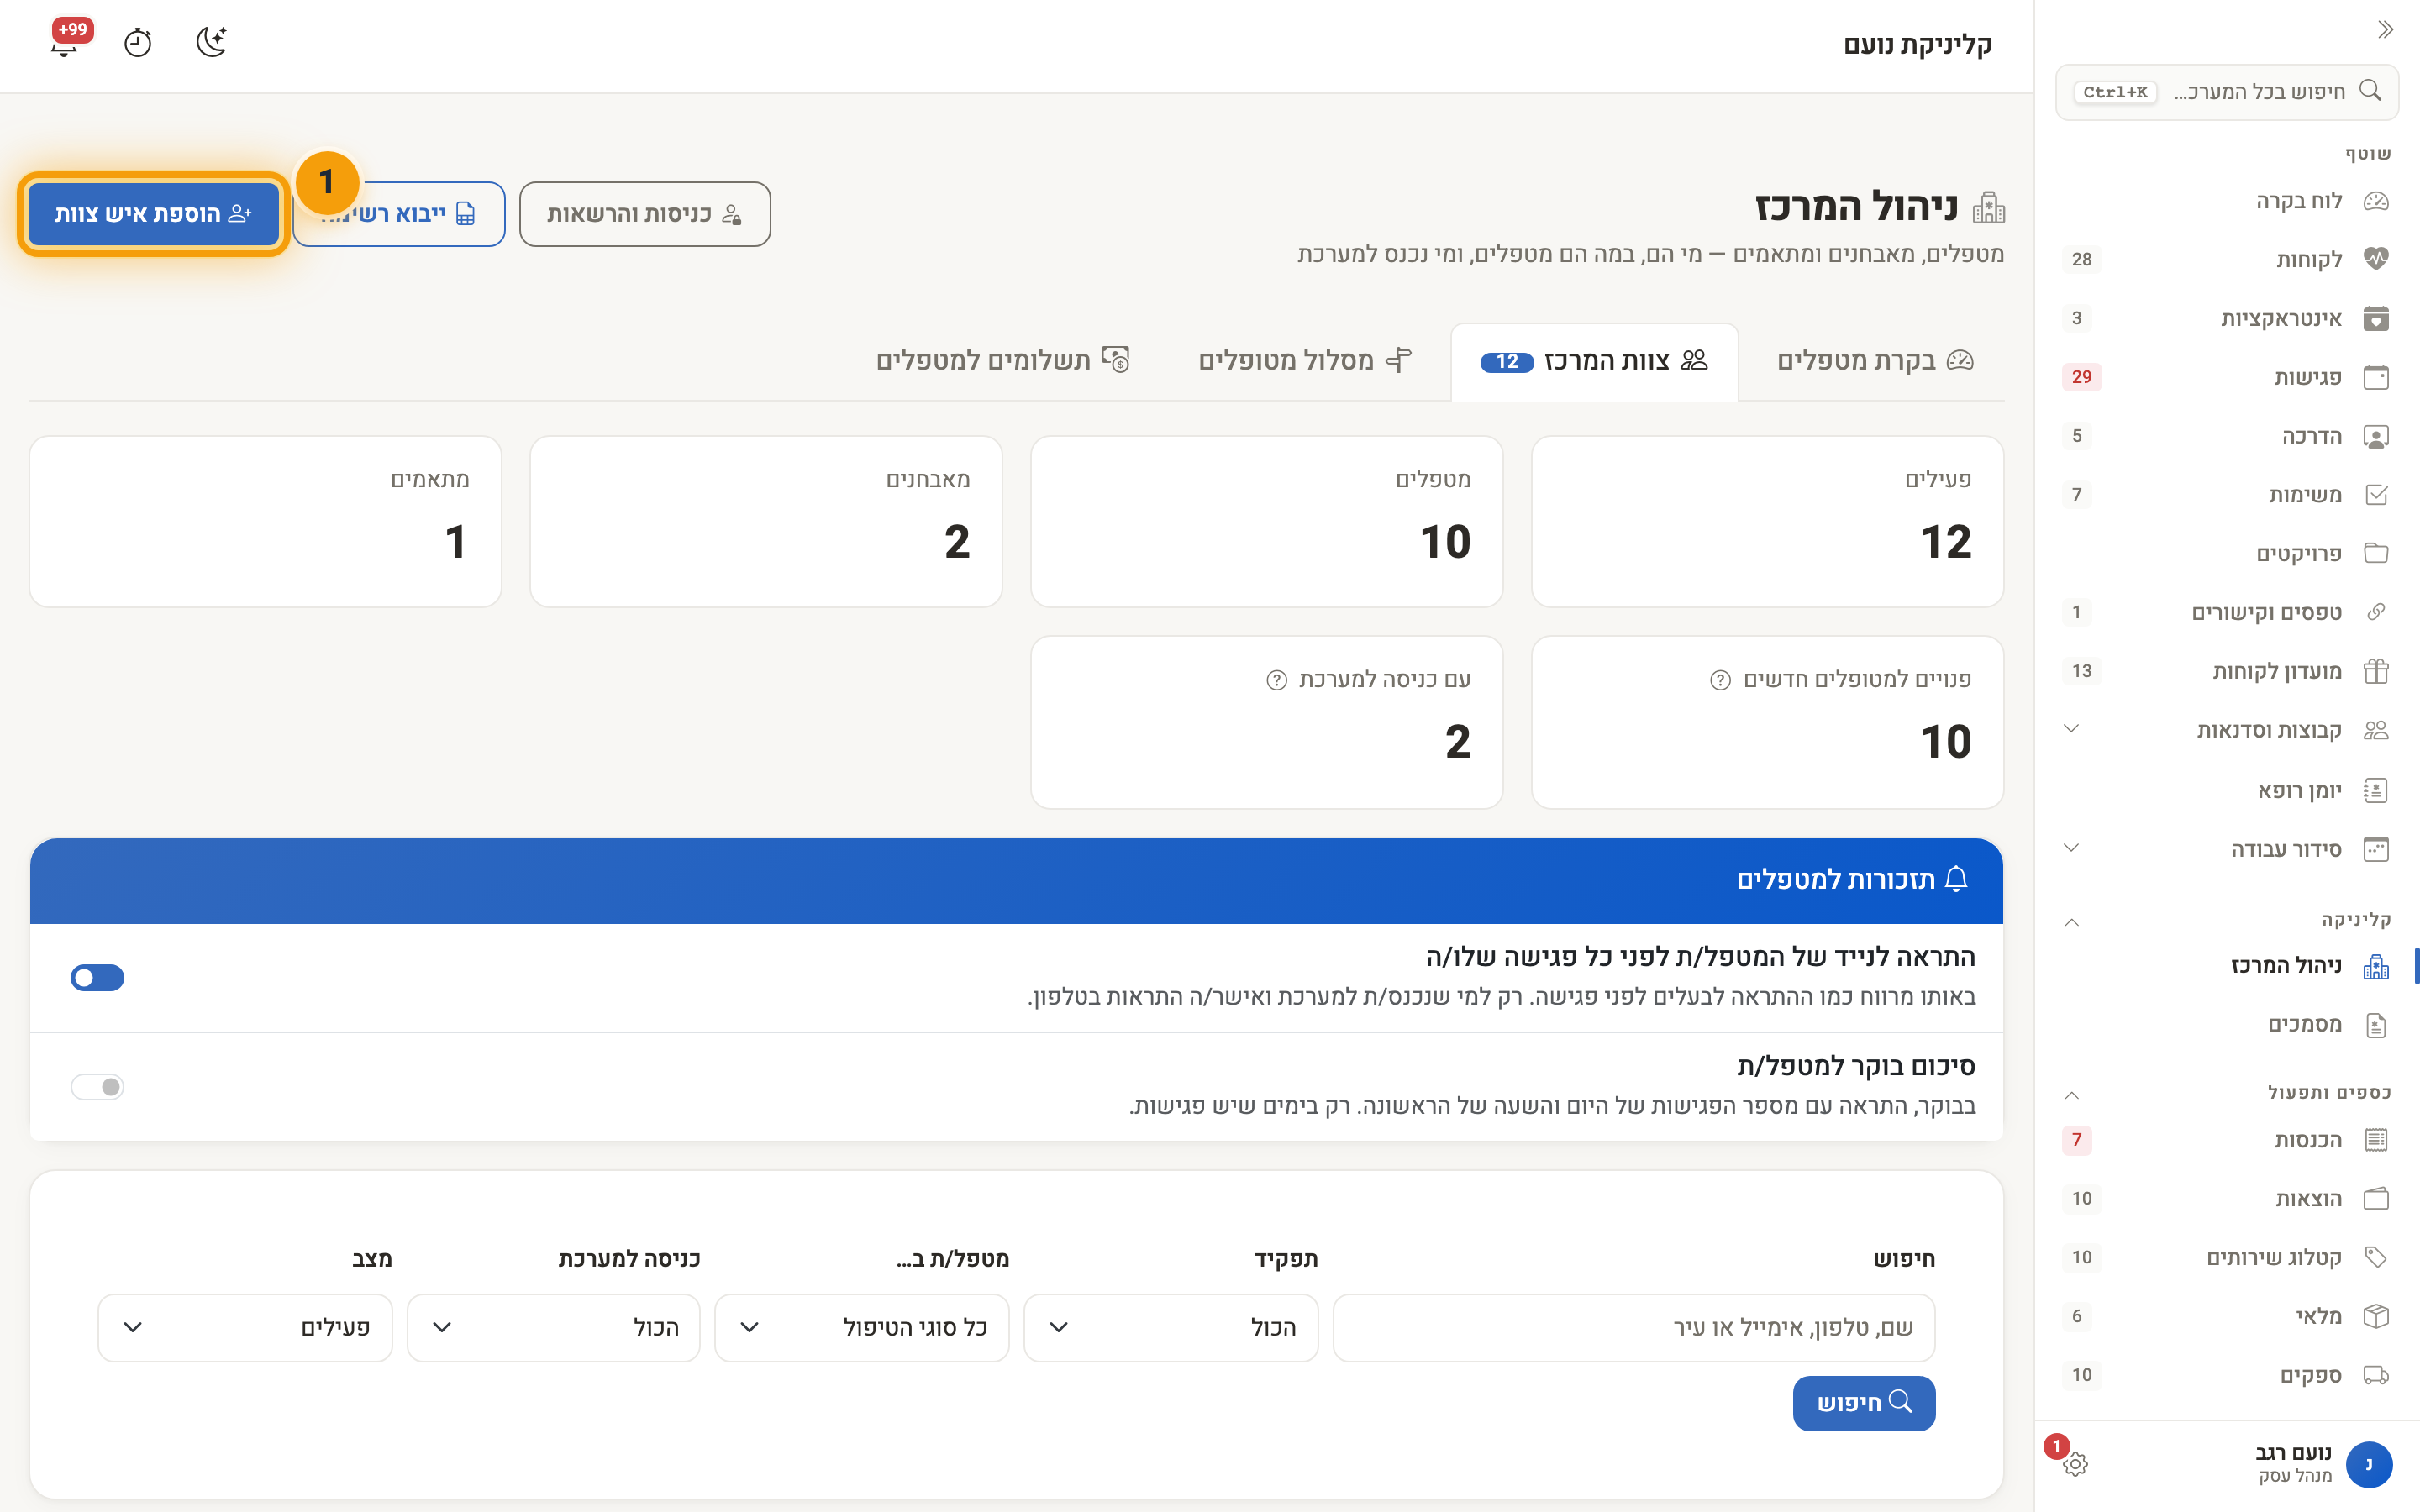Click the ספקים truck icon in sidebar
The width and height of the screenshot is (2420, 1512).
pos(2376,1375)
